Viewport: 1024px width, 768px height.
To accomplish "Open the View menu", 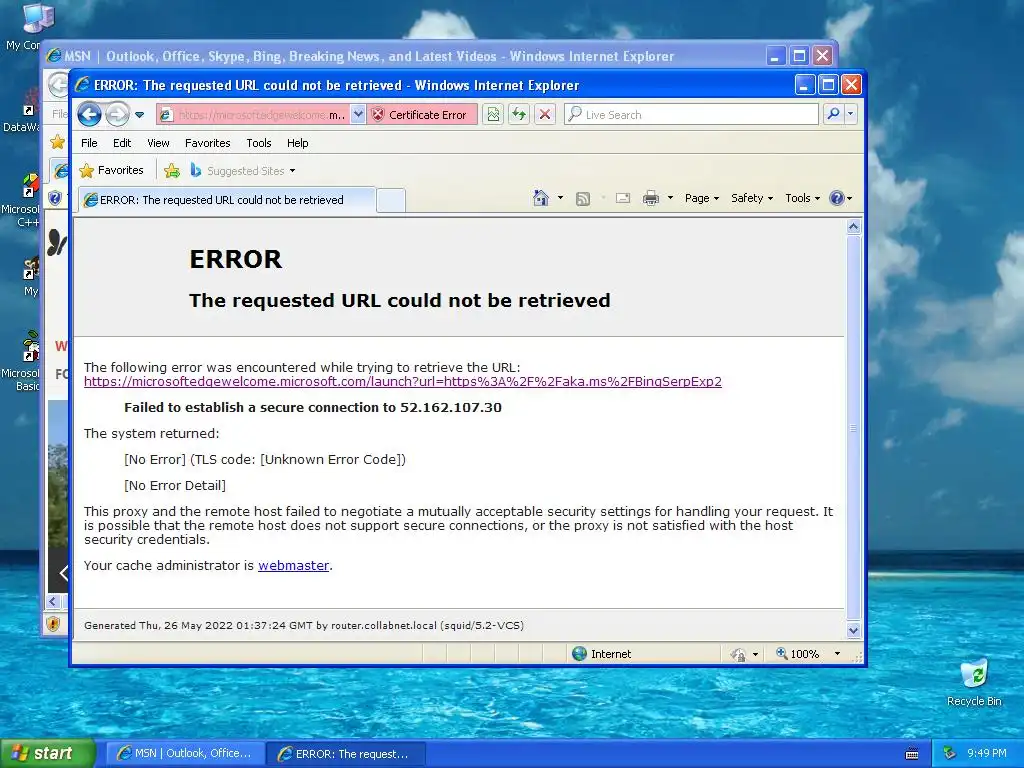I will [x=158, y=143].
